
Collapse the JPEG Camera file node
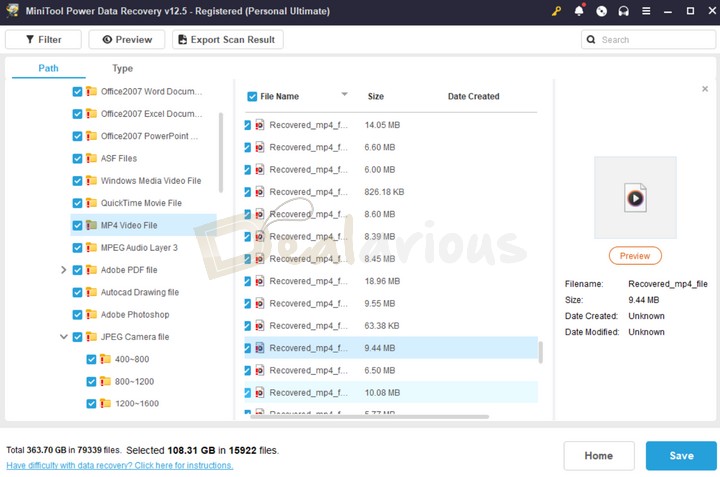tap(63, 337)
